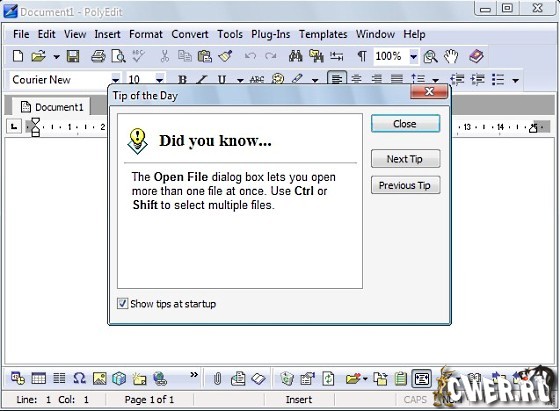Click the ruler tab stop selector
The width and height of the screenshot is (560, 411).
coord(14,126)
